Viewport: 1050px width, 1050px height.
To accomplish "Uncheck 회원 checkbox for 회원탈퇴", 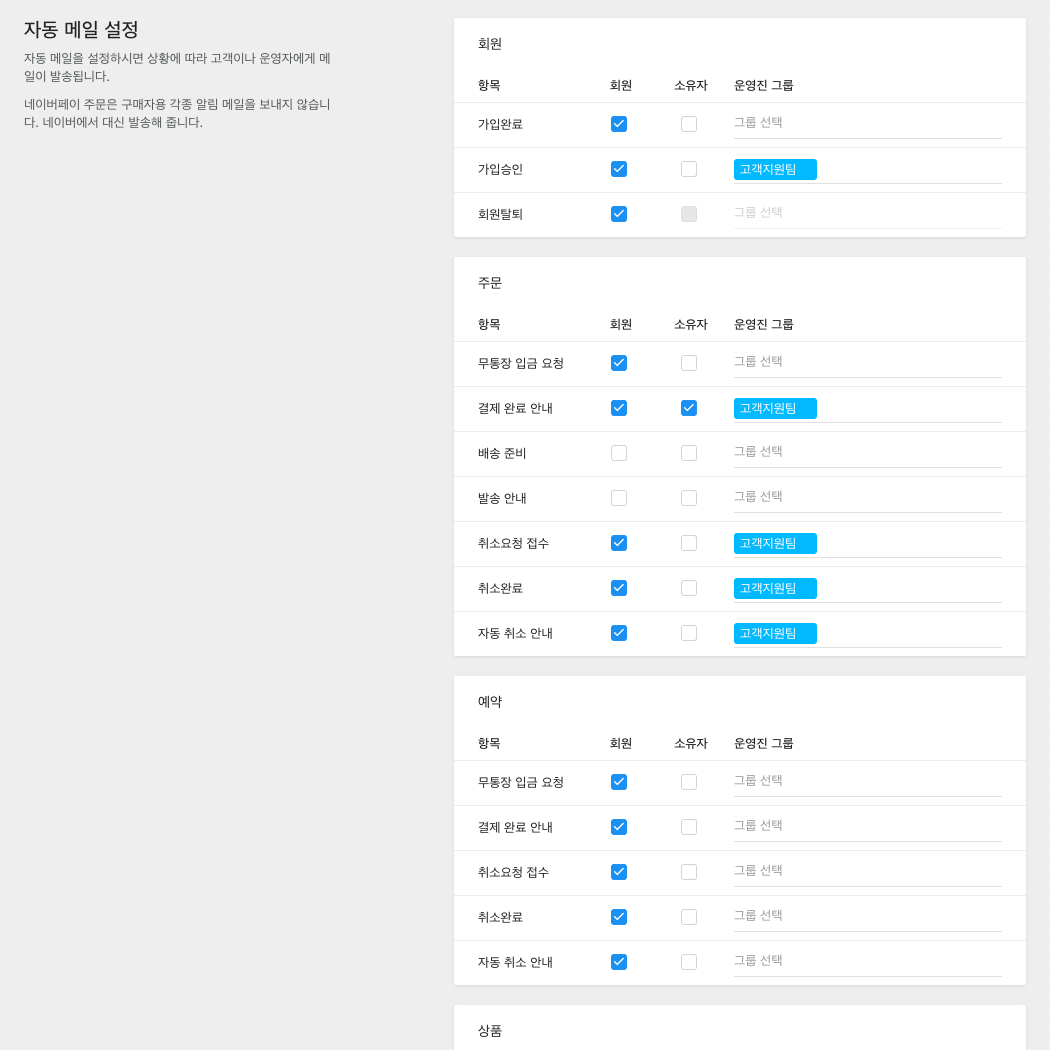I will point(619,213).
